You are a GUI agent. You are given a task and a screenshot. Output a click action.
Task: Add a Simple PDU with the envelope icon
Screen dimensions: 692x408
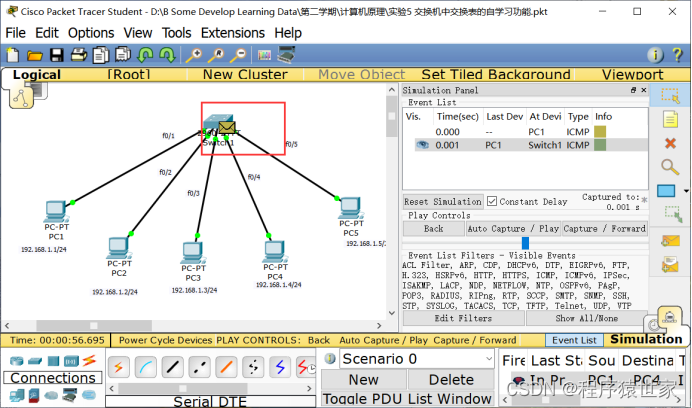click(x=670, y=241)
